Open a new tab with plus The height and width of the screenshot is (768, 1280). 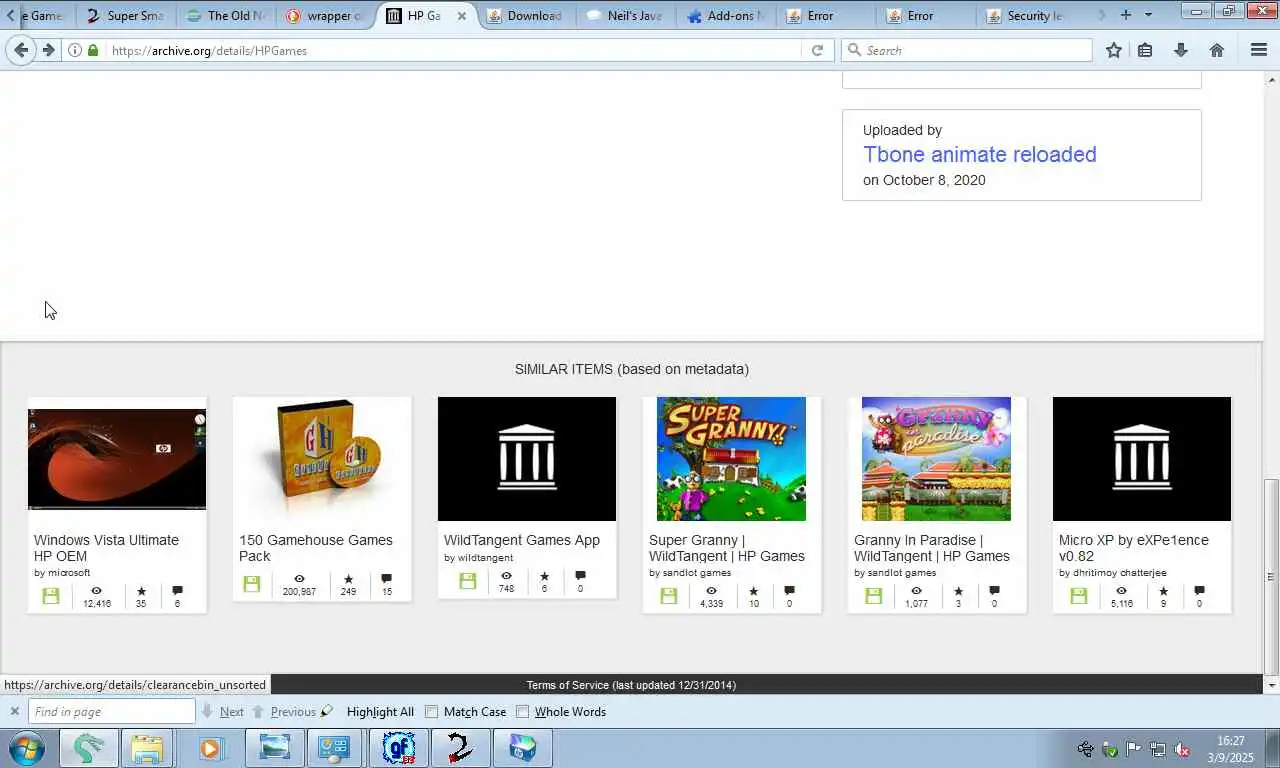(x=1126, y=15)
